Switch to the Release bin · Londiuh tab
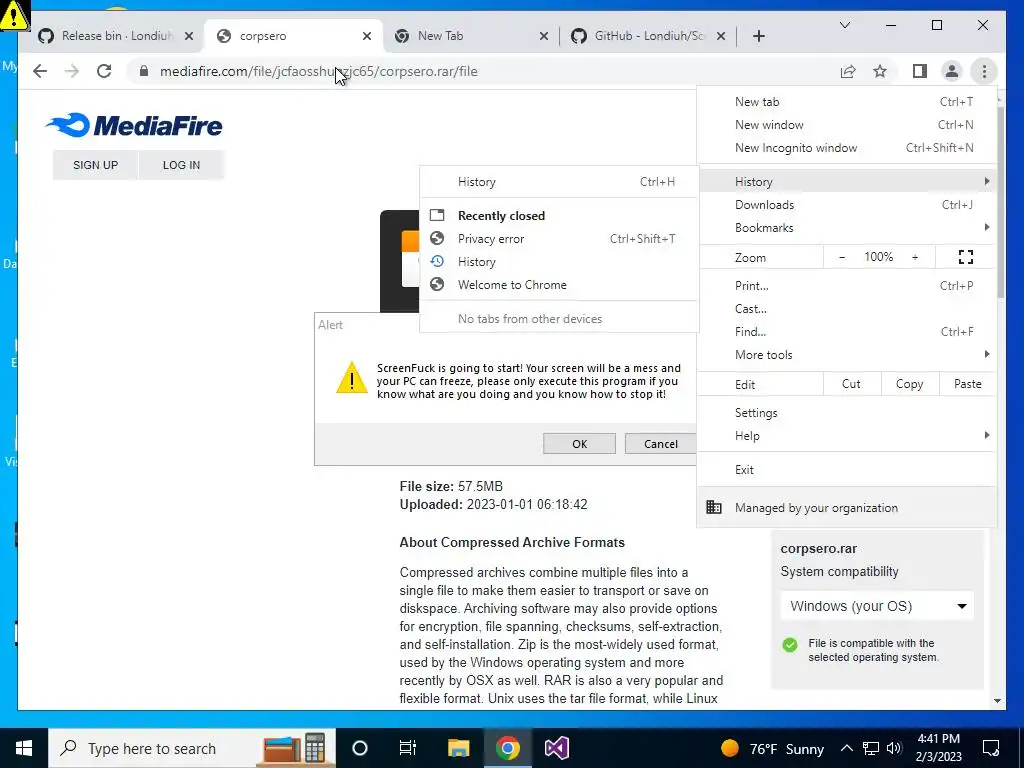The image size is (1024, 768). point(117,36)
